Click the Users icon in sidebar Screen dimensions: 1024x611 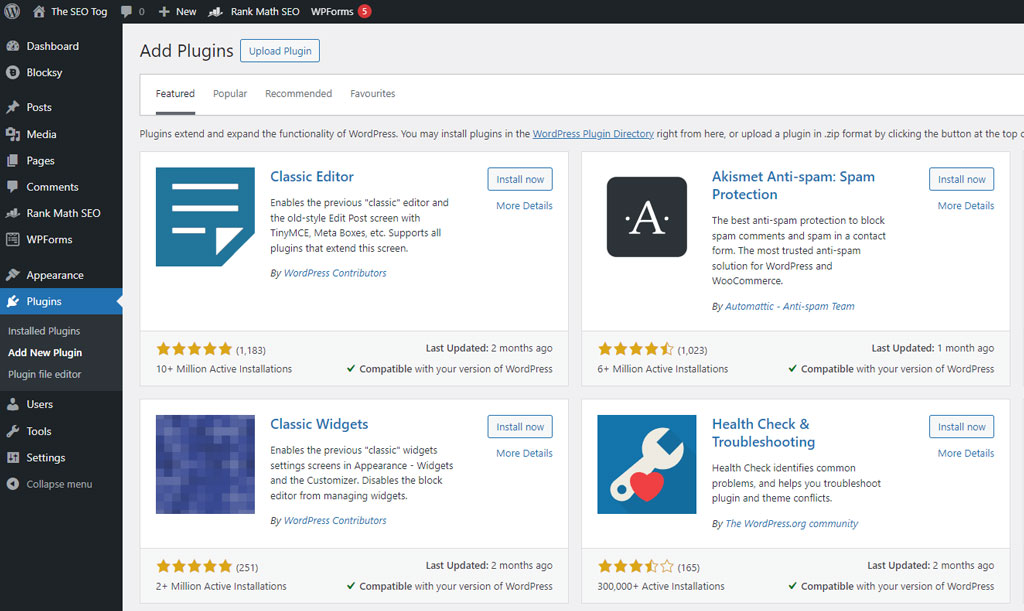click(12, 404)
